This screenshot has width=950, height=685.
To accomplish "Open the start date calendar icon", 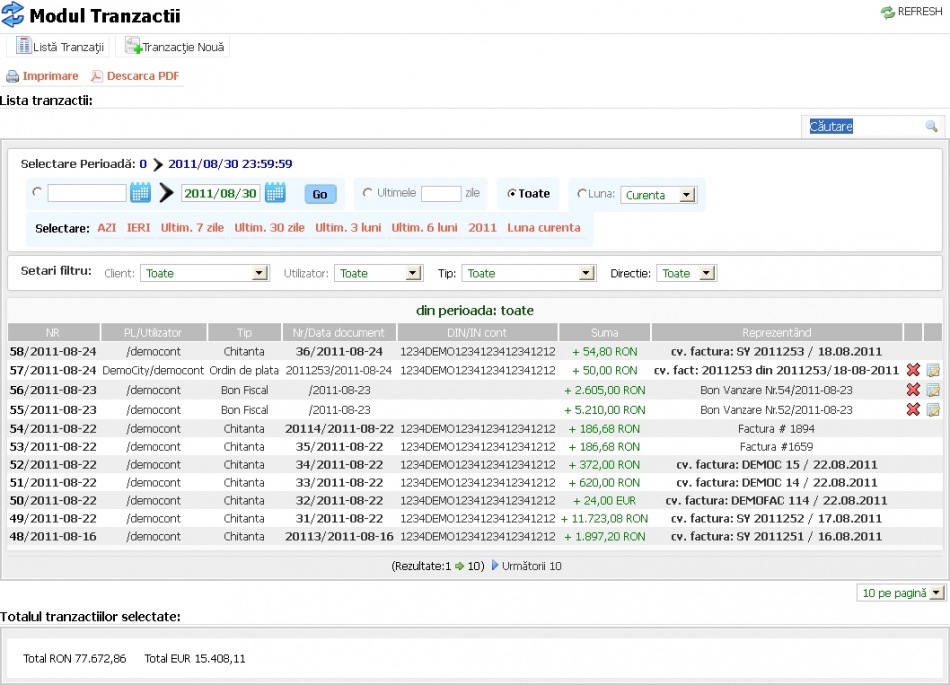I will [x=141, y=193].
